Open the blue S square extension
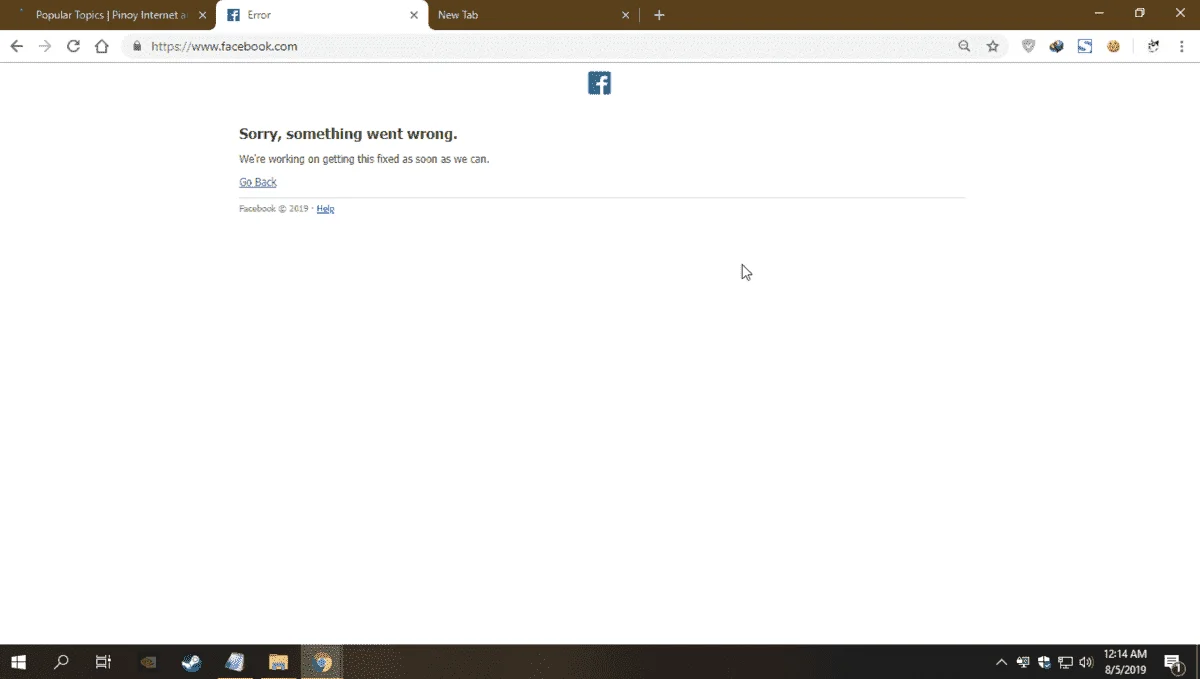 (x=1085, y=46)
